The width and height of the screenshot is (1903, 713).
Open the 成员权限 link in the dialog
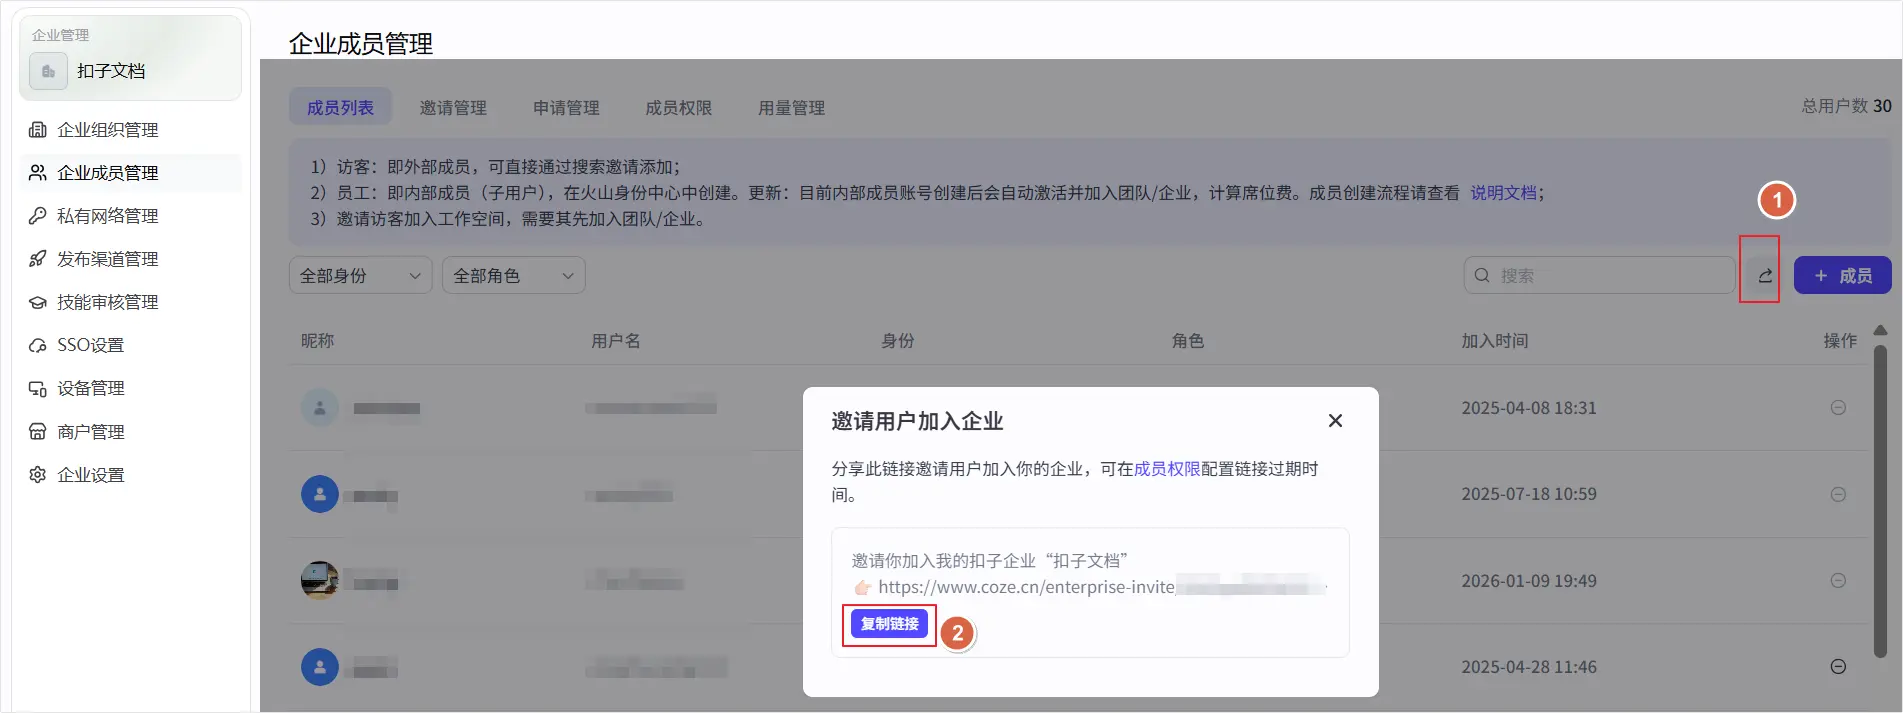[x=1167, y=469]
